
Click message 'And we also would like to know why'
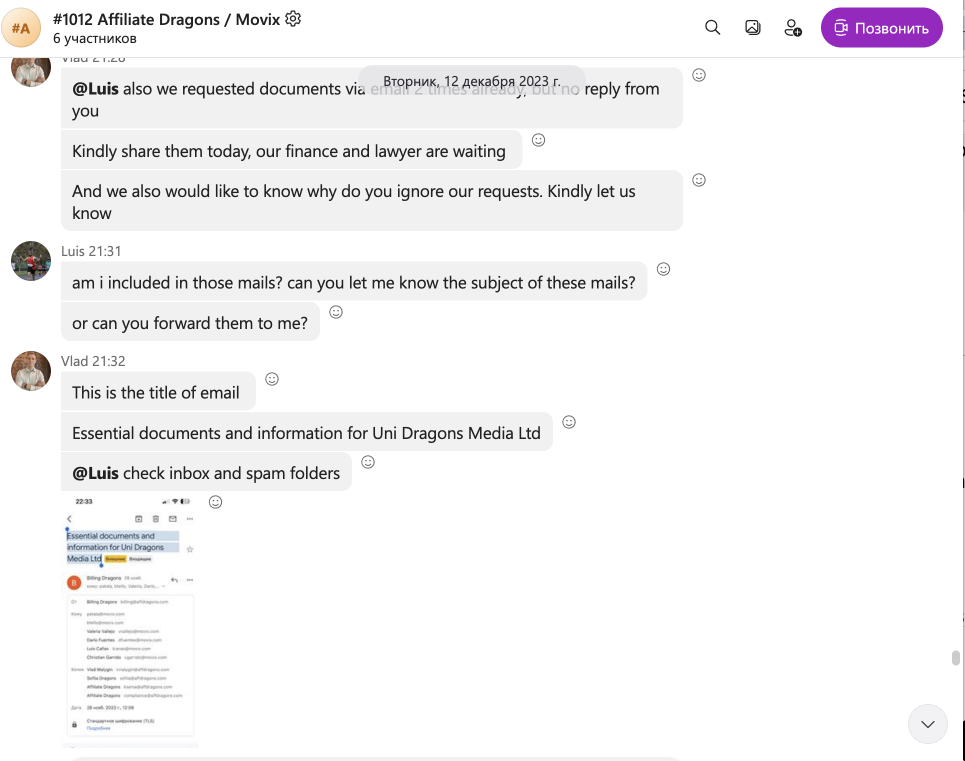tap(372, 201)
